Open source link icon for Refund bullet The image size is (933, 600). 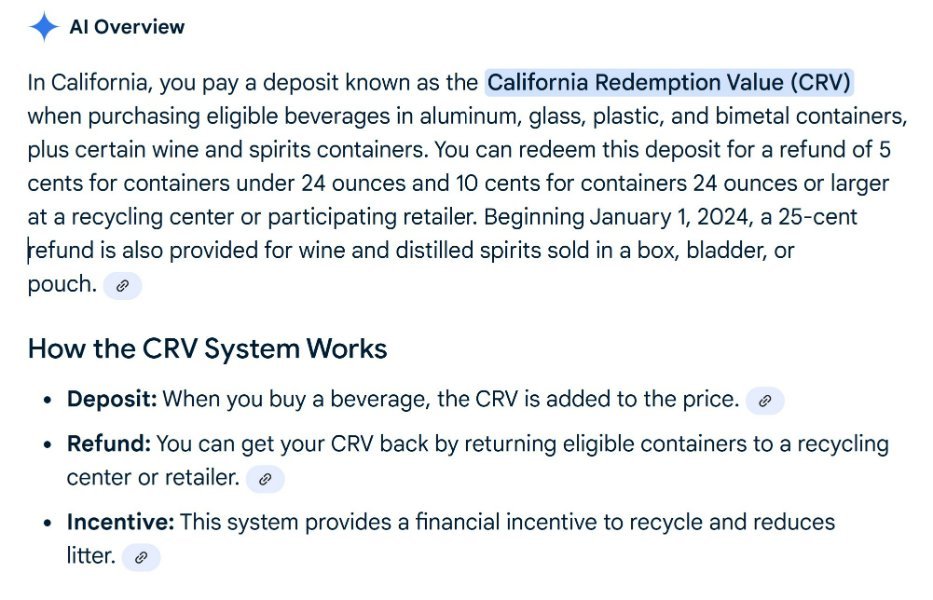265,479
